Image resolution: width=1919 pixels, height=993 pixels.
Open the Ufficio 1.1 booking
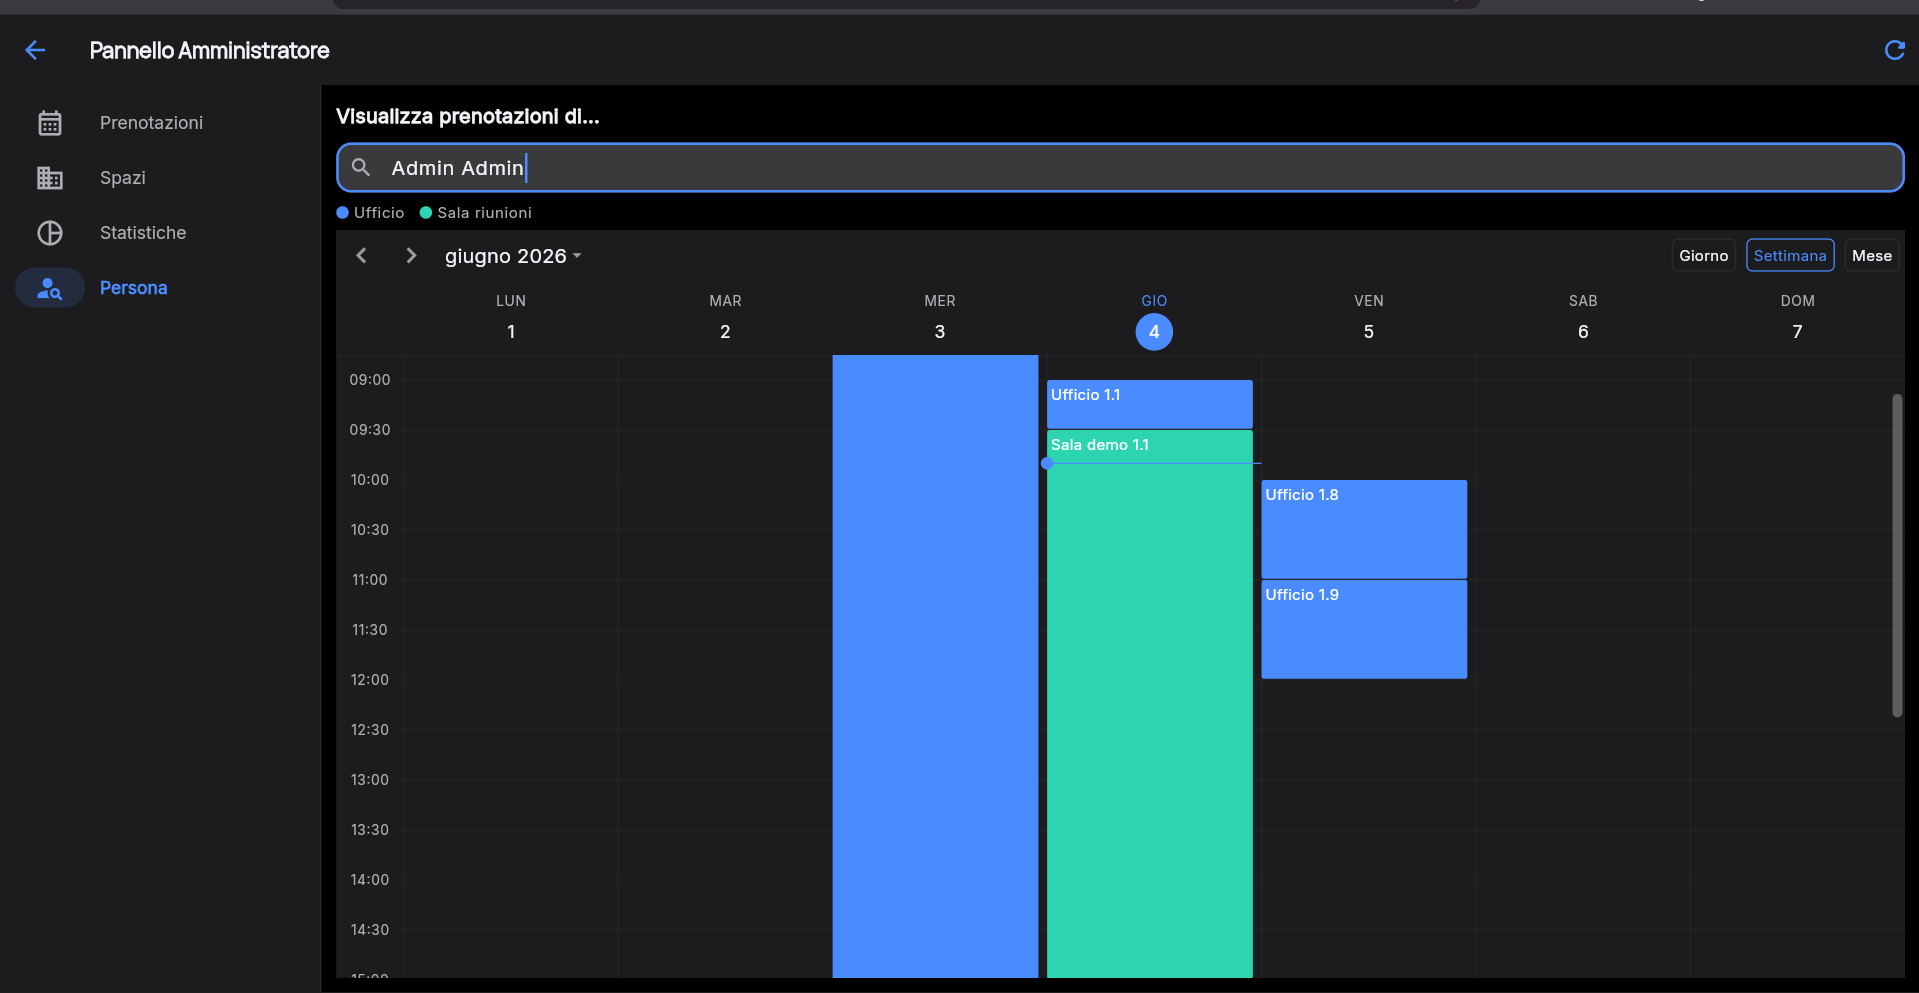pos(1149,404)
